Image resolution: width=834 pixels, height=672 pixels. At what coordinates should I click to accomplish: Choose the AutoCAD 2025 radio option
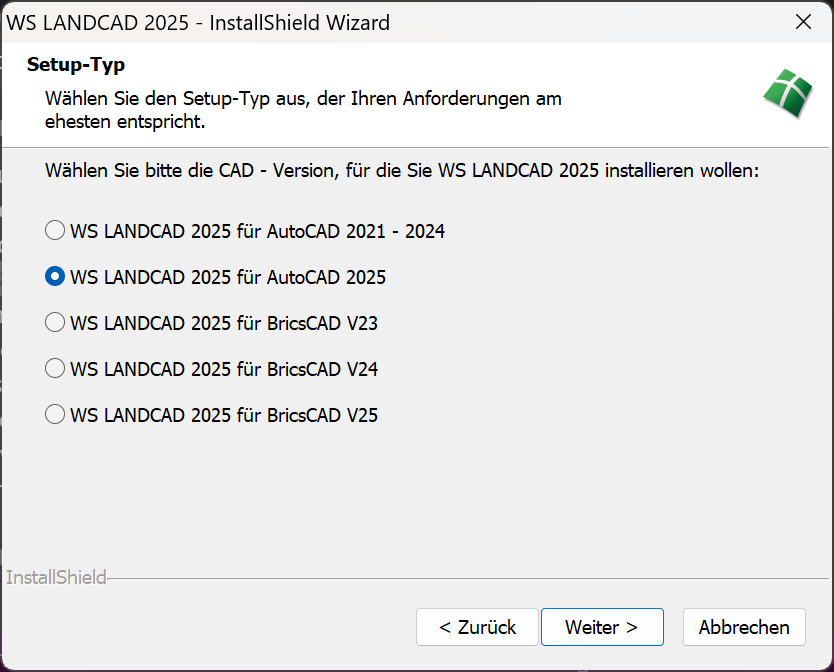55,277
